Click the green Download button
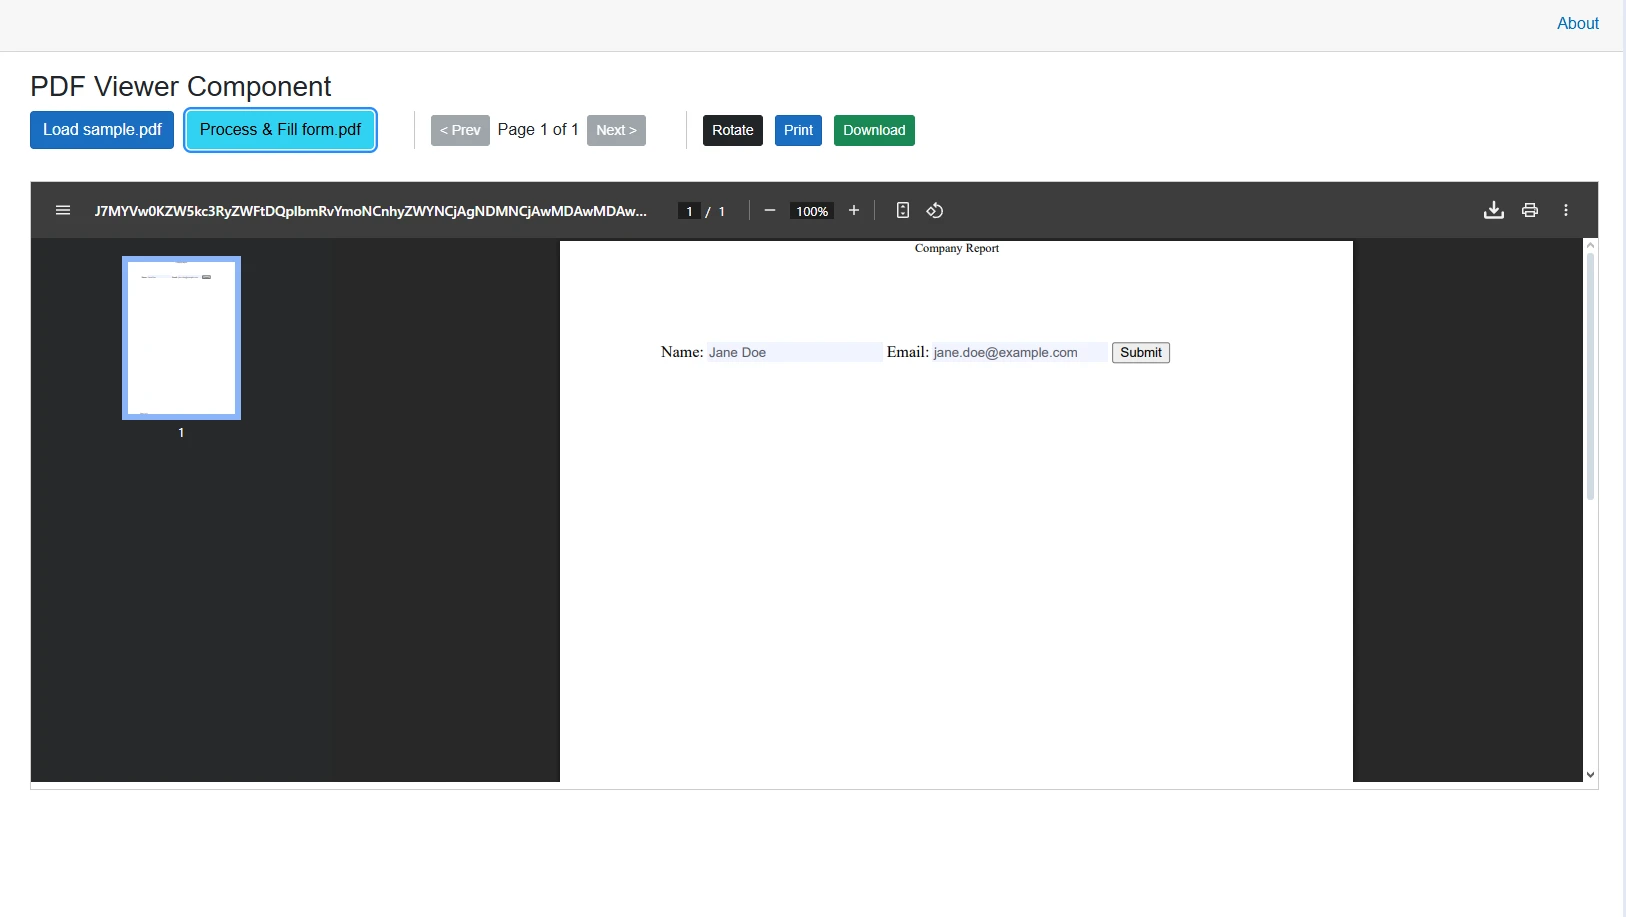Image resolution: width=1626 pixels, height=917 pixels. click(x=874, y=130)
